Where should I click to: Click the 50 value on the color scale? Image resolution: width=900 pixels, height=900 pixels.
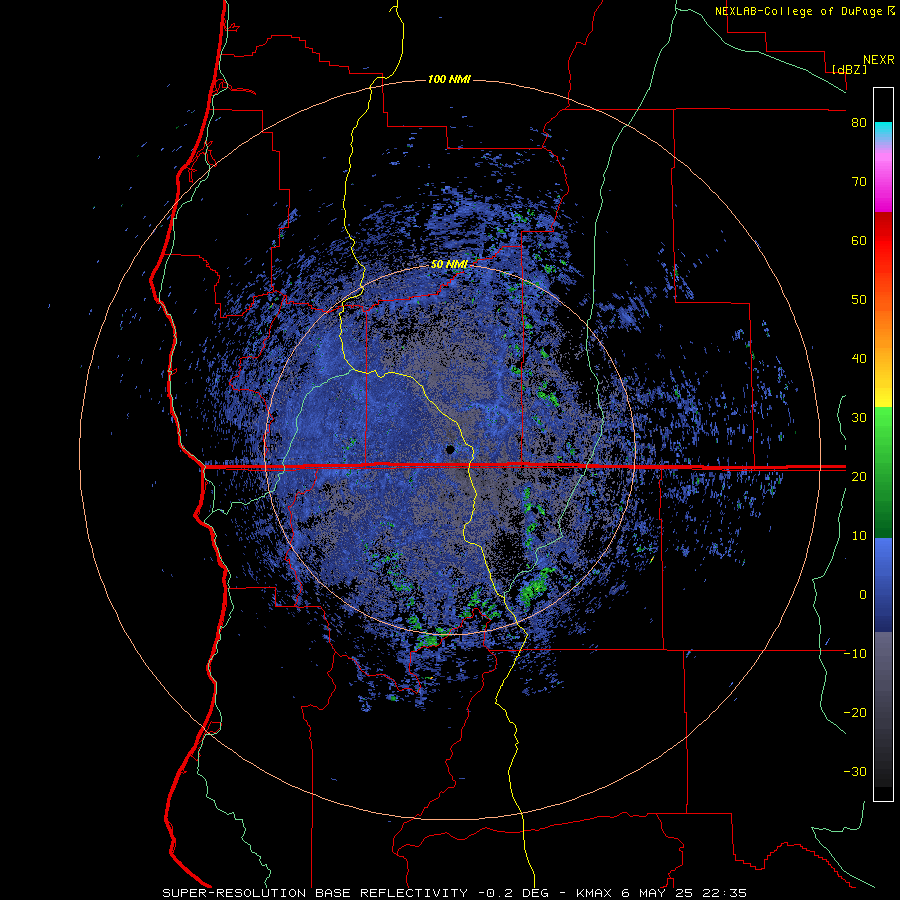859,300
